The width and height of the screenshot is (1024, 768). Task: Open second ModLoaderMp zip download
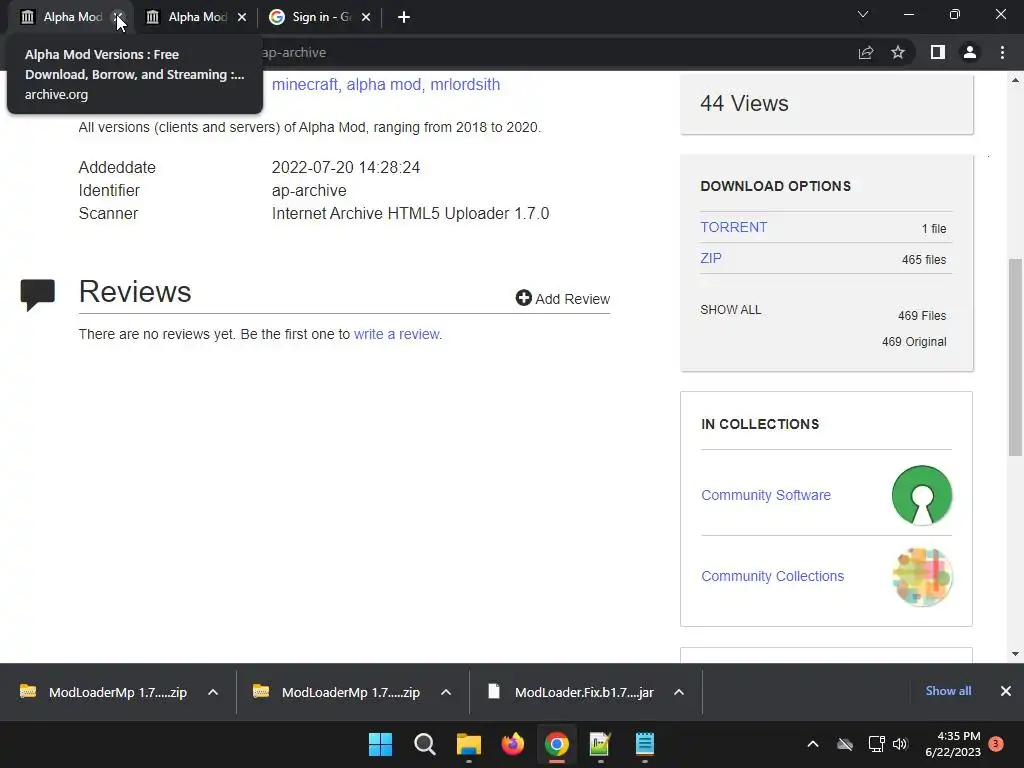pyautogui.click(x=338, y=692)
